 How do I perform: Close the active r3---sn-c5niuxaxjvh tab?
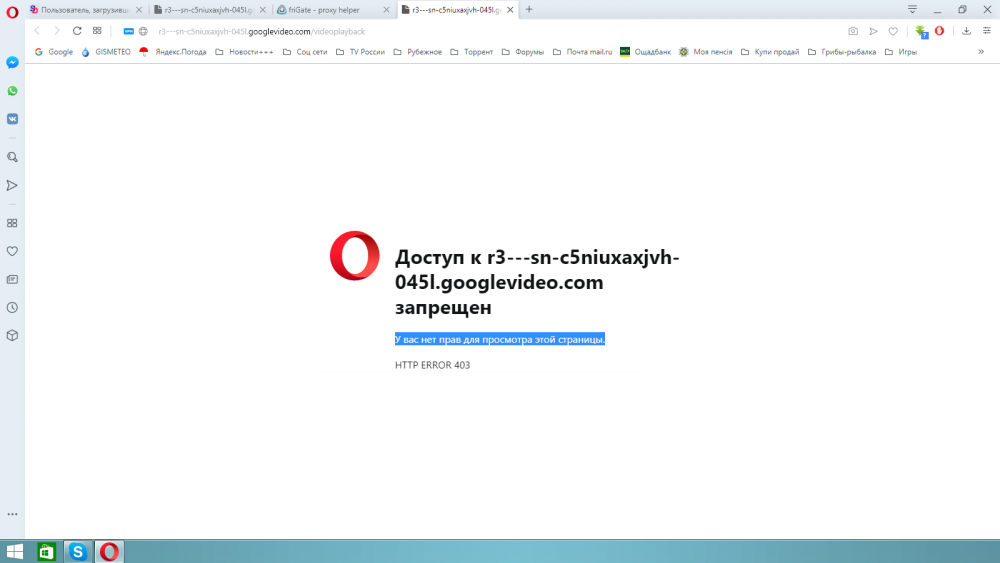tap(510, 10)
